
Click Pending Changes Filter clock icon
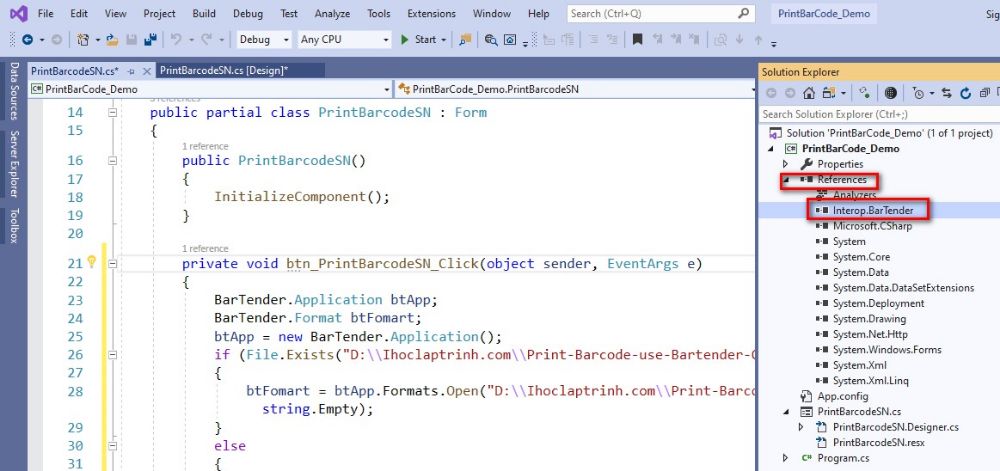(x=918, y=93)
